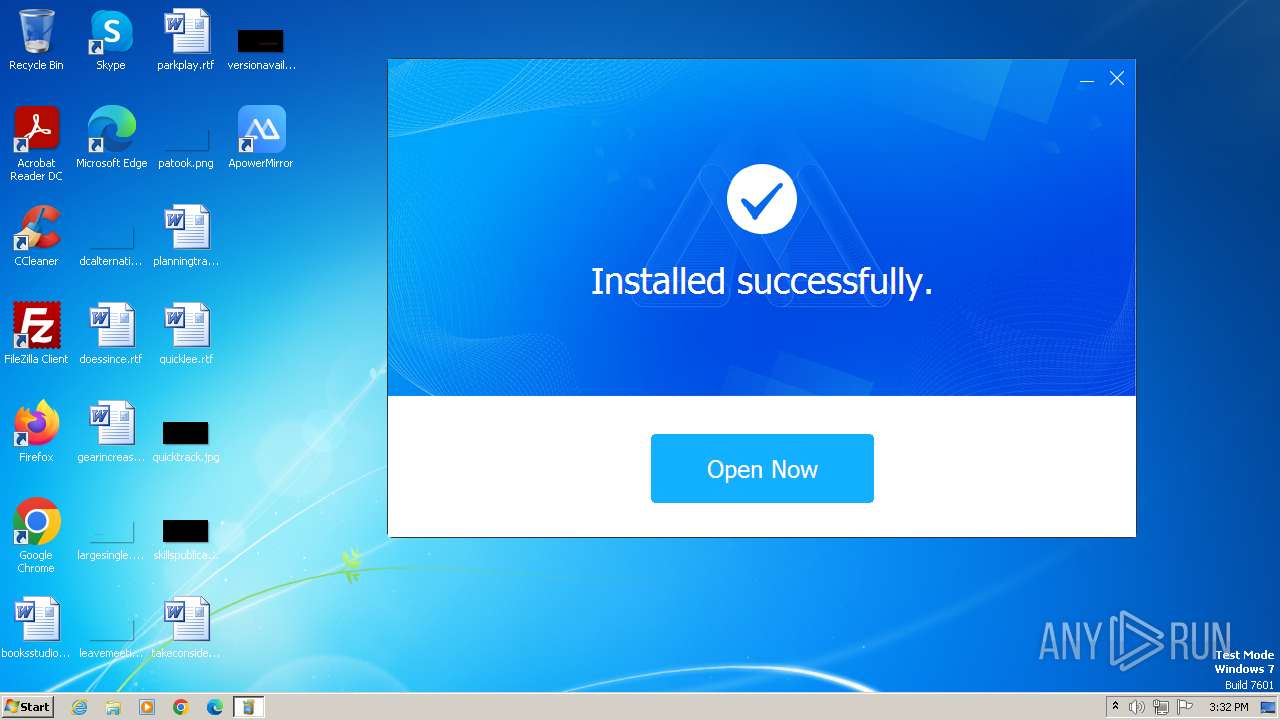Open the Recycle Bin icon
This screenshot has height=720, width=1280.
tap(36, 40)
